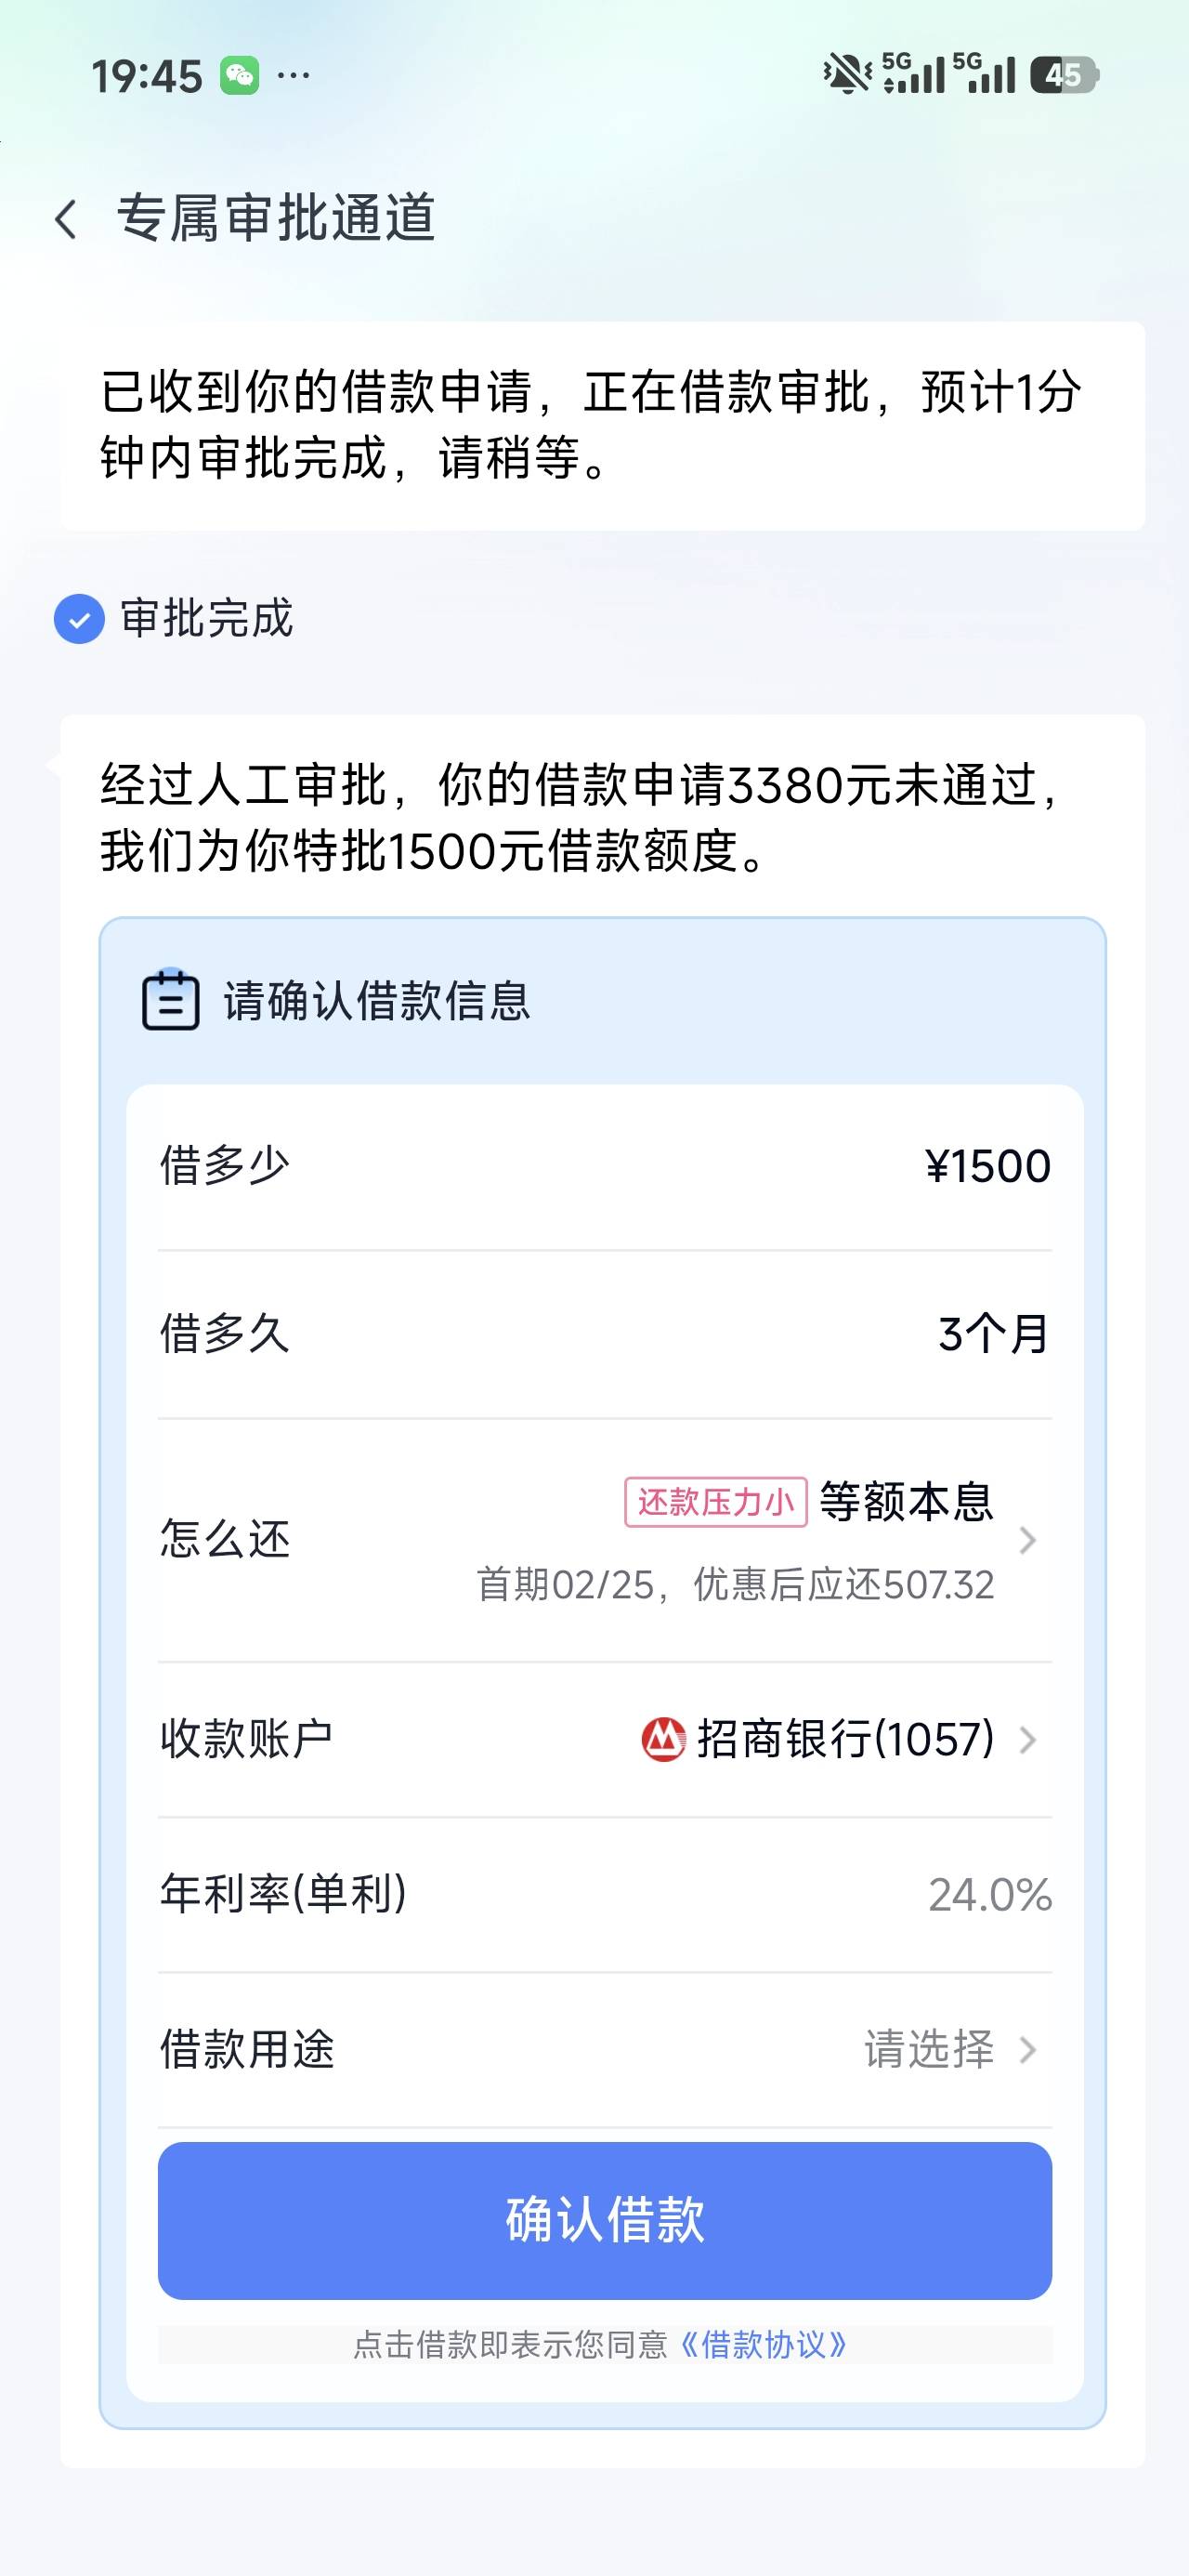This screenshot has width=1189, height=2576.
Task: Tap the 还款压力小 tag
Action: point(715,1502)
